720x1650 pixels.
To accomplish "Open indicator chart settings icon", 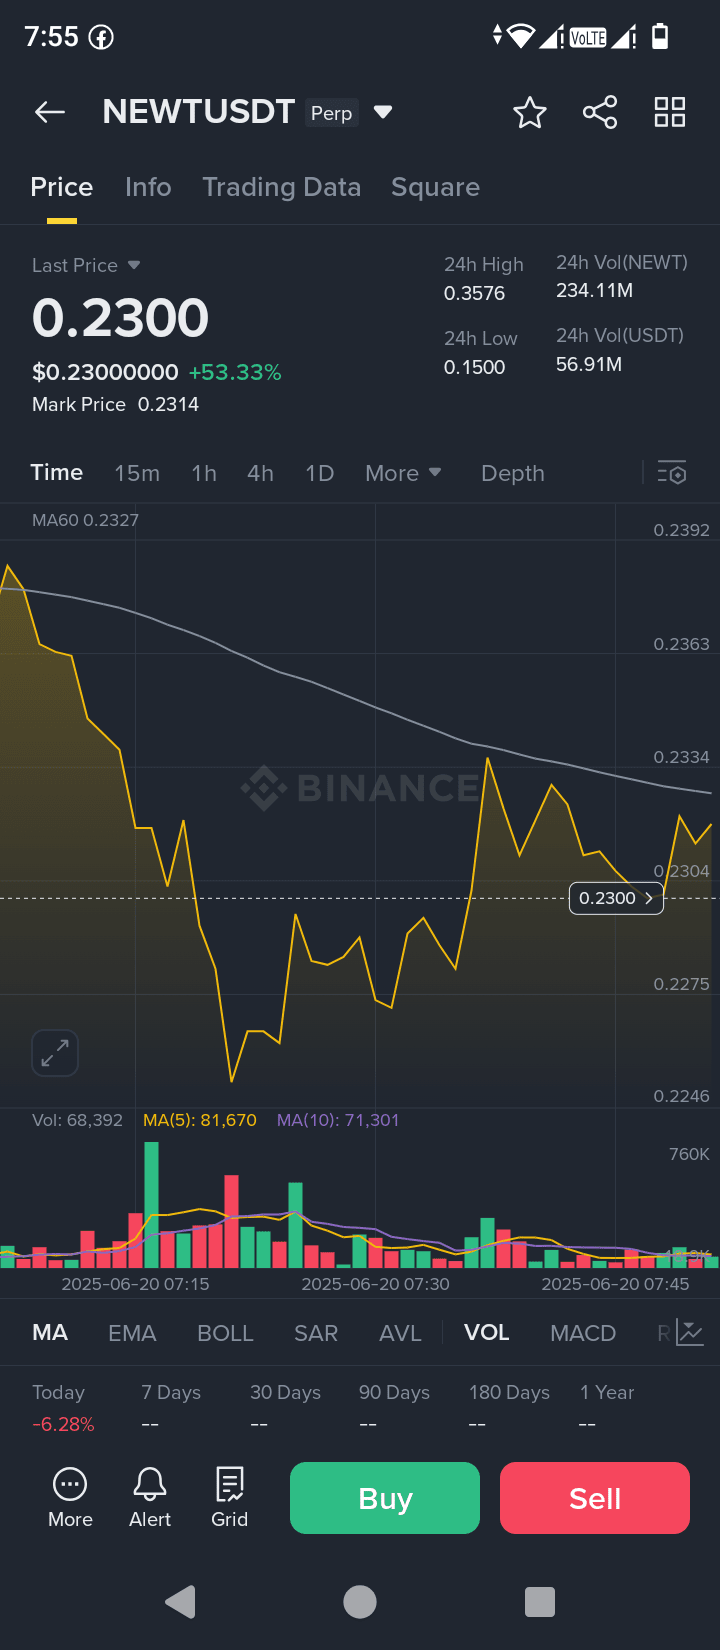I will (x=690, y=1332).
